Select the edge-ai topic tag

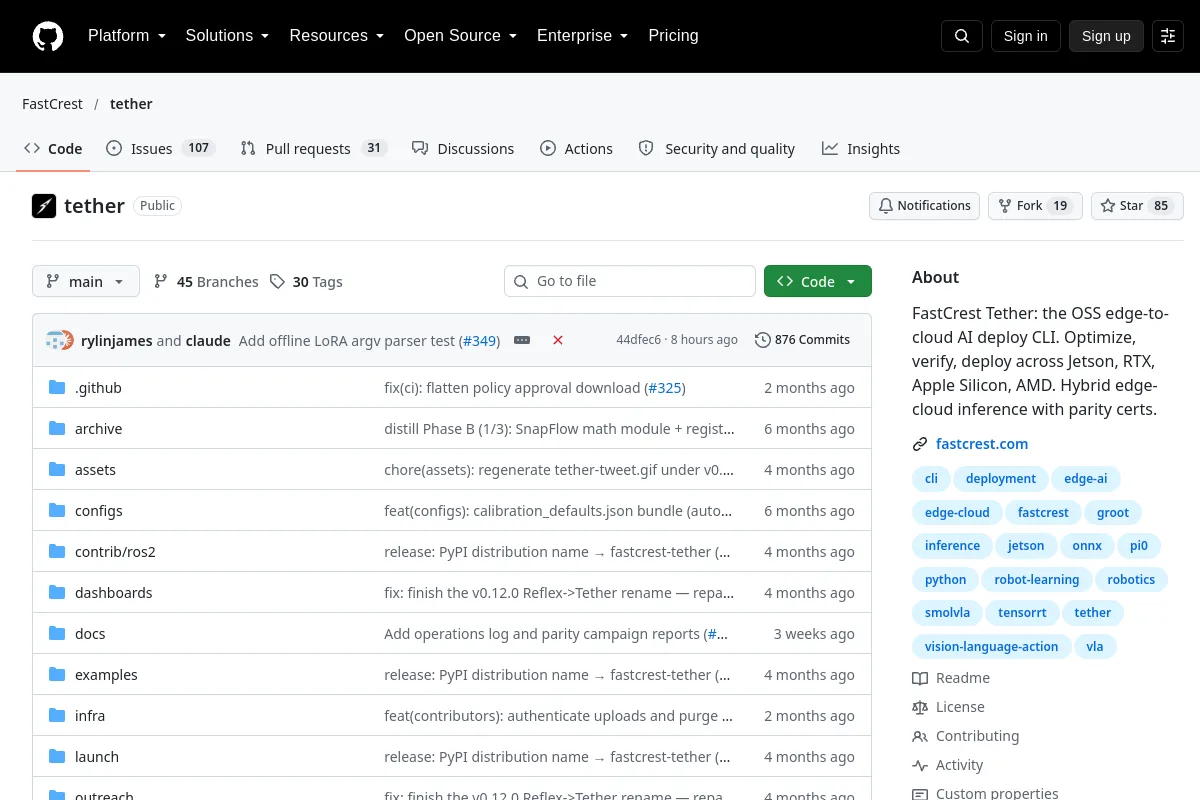pos(1086,479)
